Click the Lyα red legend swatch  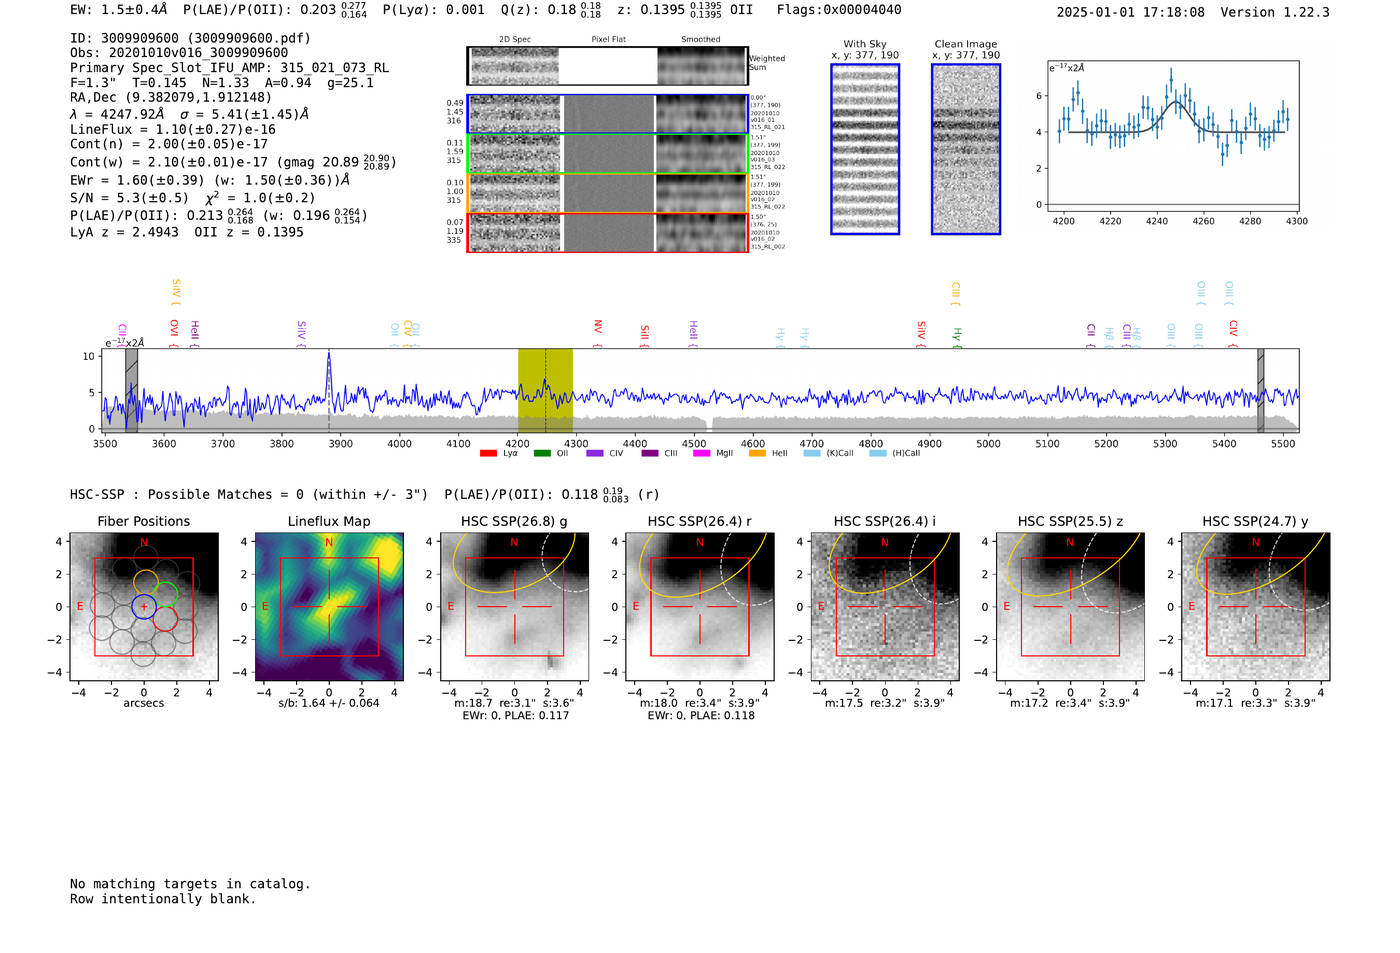point(488,453)
